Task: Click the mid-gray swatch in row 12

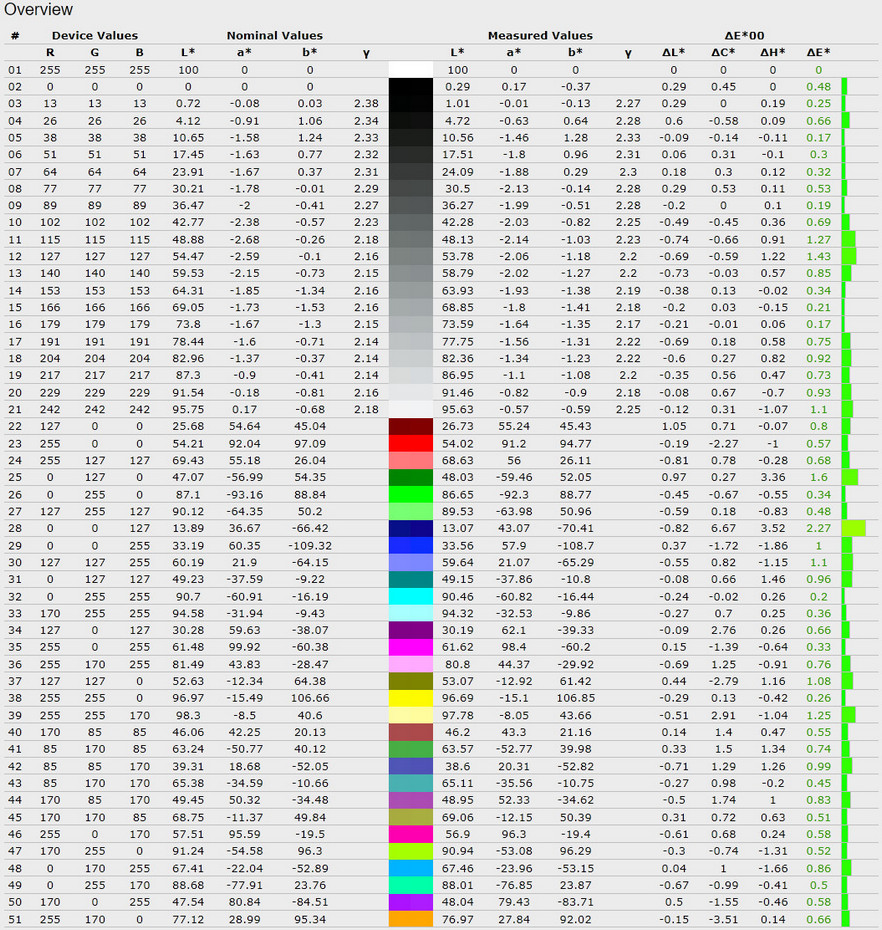Action: pos(410,256)
